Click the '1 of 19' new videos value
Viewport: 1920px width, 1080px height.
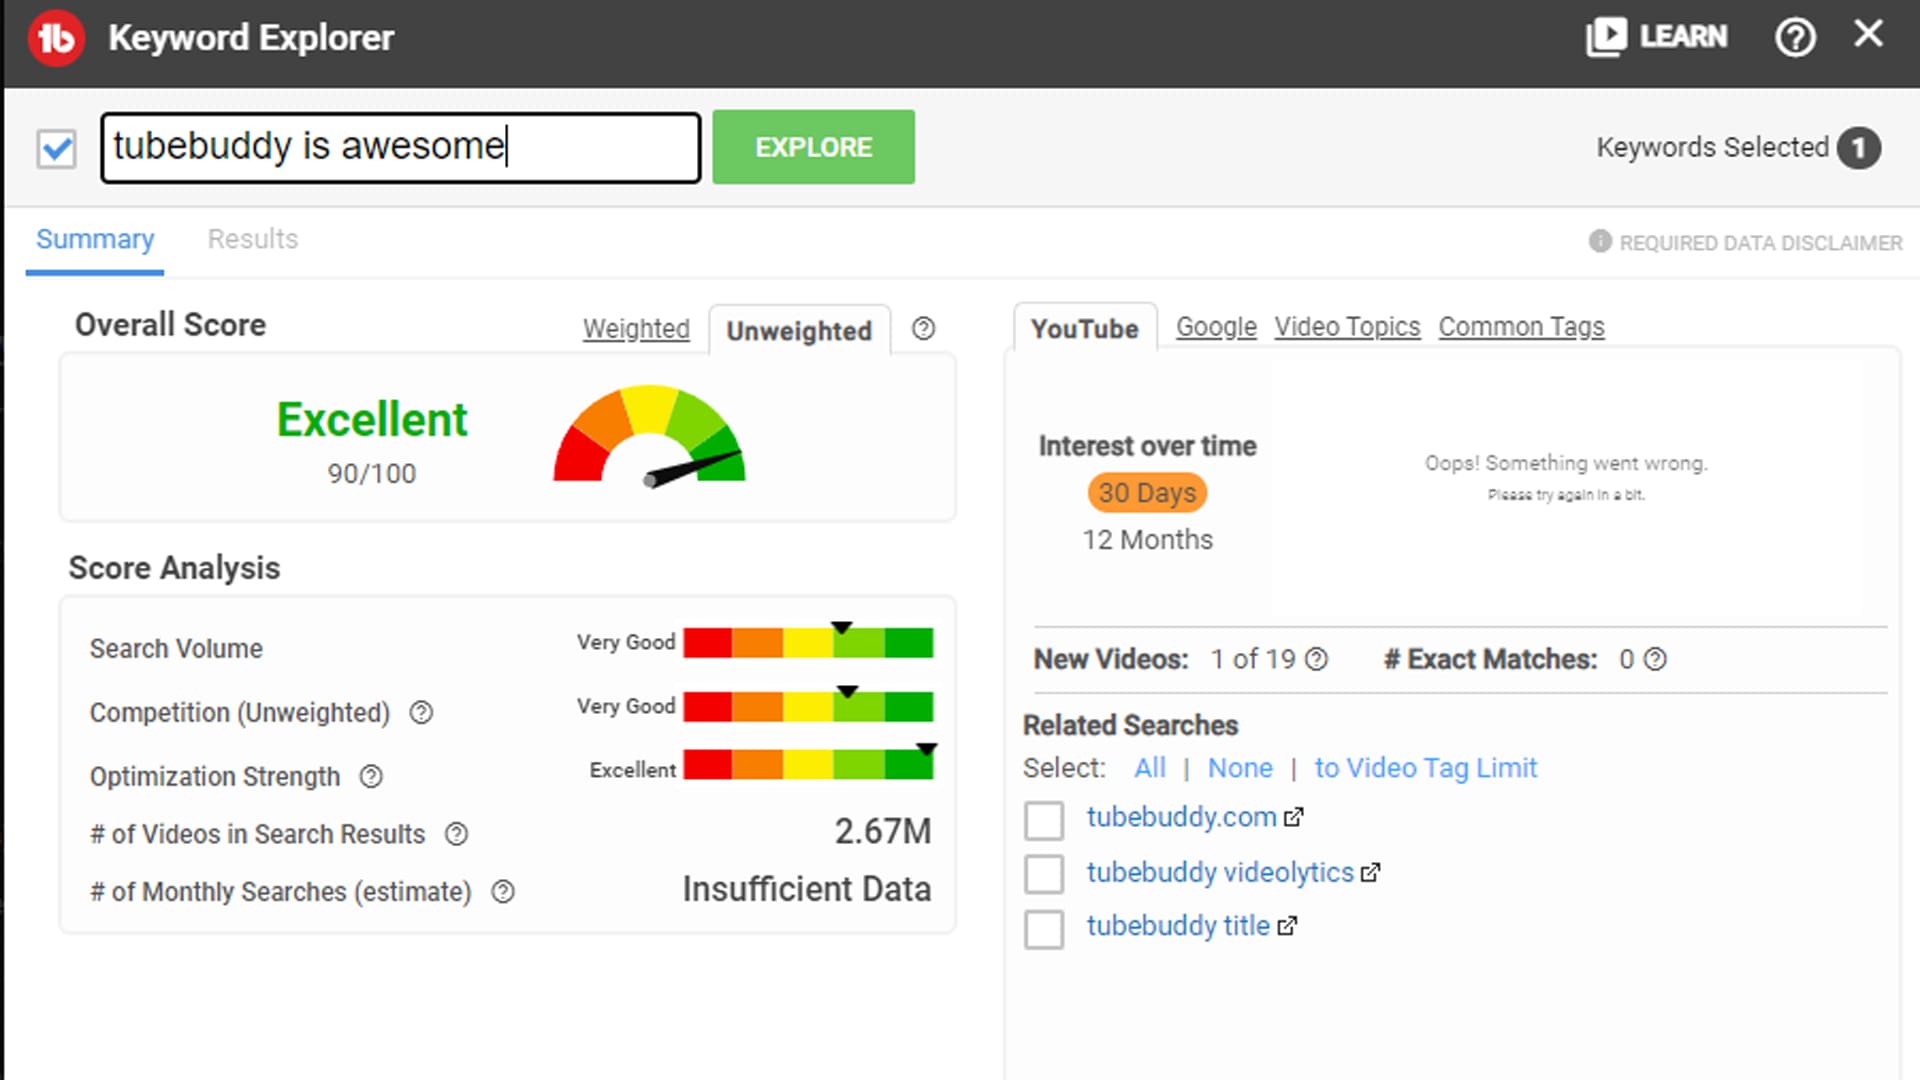pos(1252,659)
